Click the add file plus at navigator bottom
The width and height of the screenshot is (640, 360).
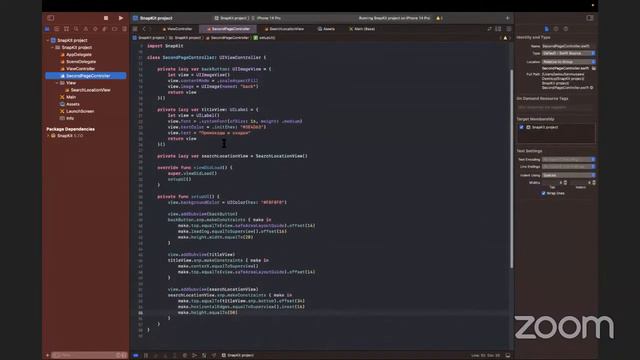[x=47, y=356]
